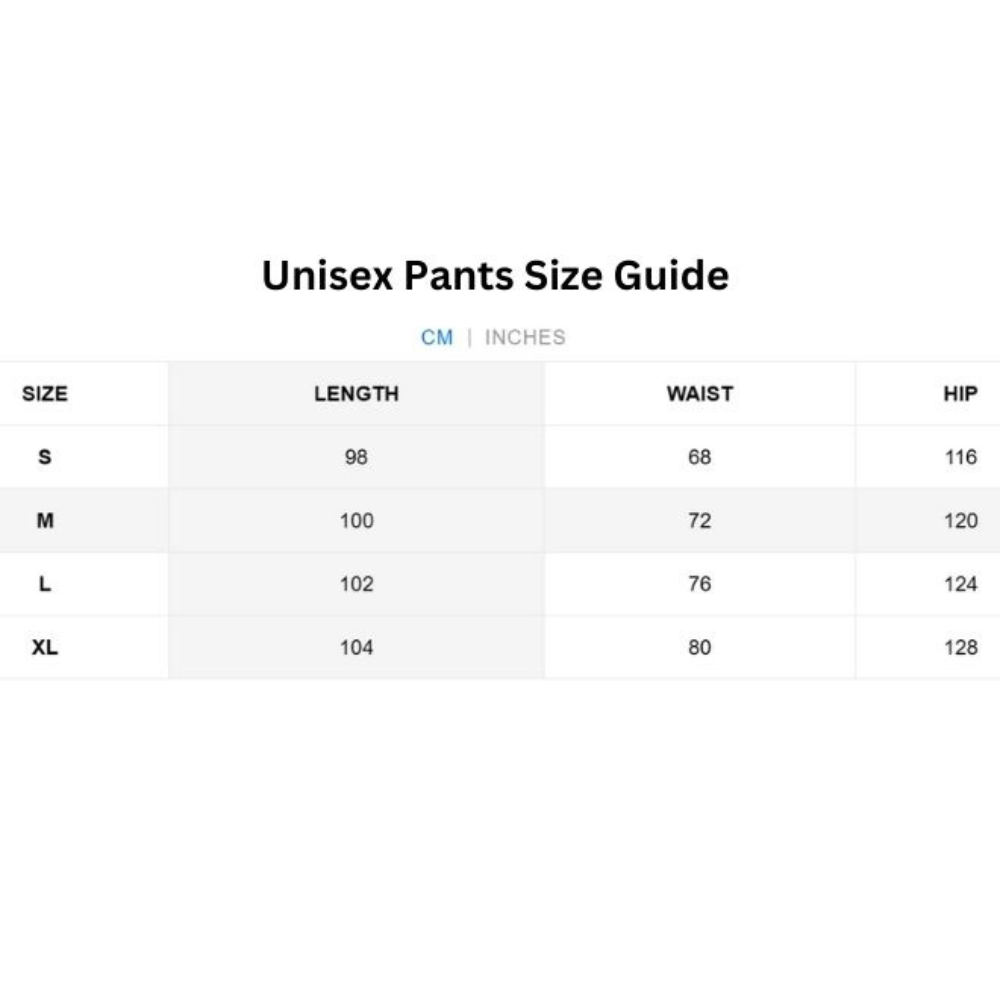
Task: Switch units to INCHES
Action: tap(525, 337)
